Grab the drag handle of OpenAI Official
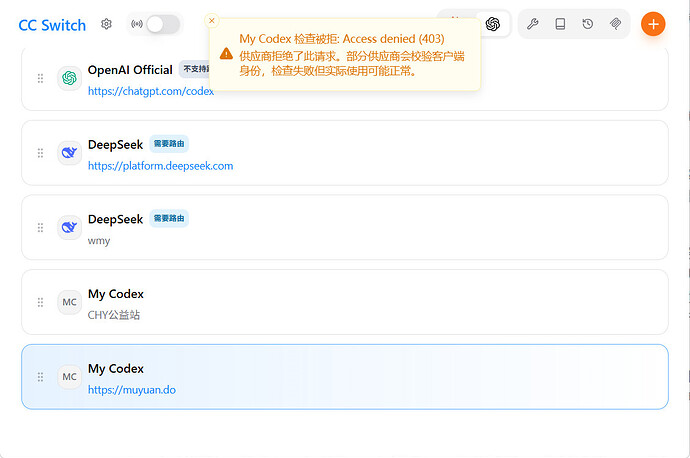The height and width of the screenshot is (458, 690). [x=40, y=78]
